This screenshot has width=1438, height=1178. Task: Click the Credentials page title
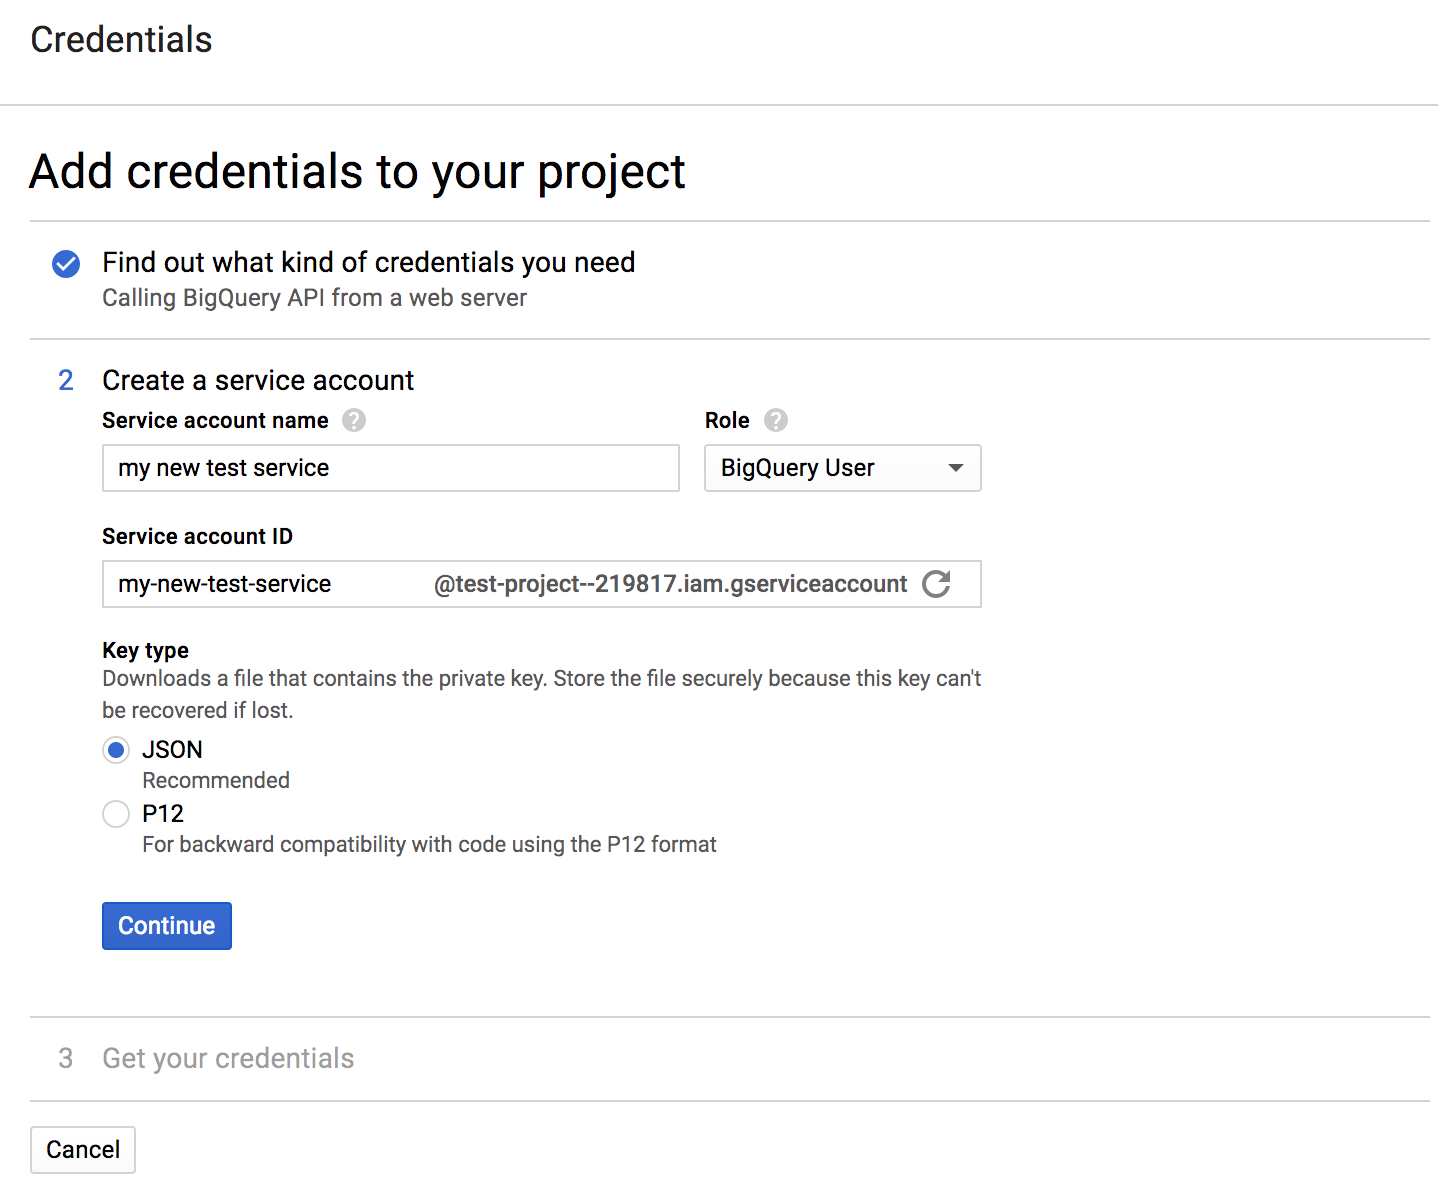click(x=121, y=40)
